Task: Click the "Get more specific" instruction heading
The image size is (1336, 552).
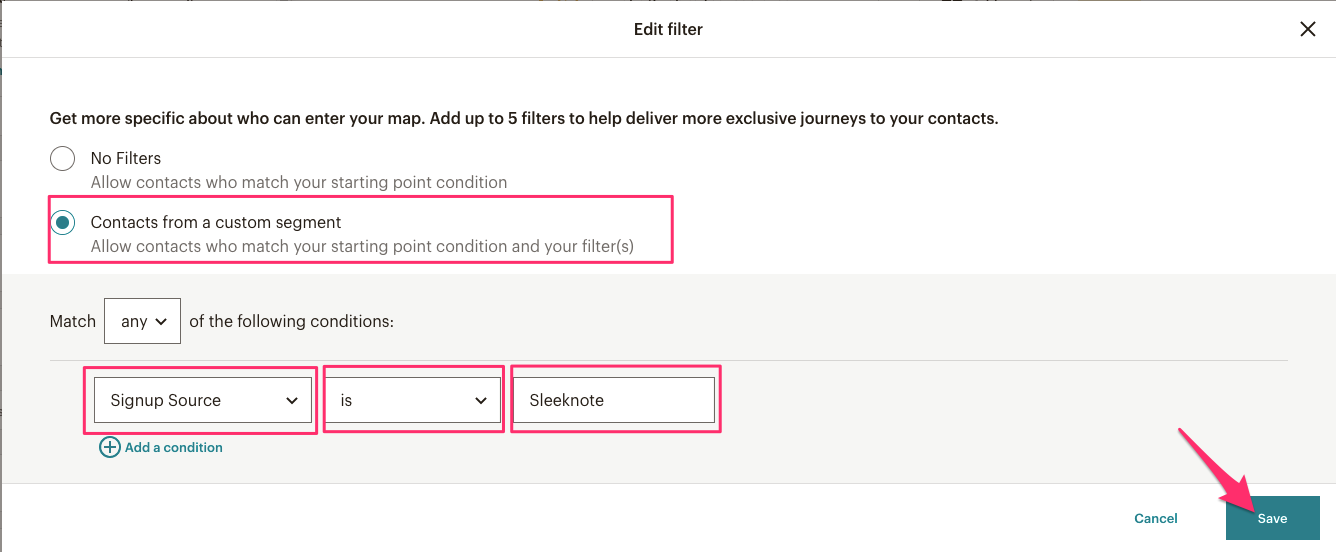Action: (524, 118)
